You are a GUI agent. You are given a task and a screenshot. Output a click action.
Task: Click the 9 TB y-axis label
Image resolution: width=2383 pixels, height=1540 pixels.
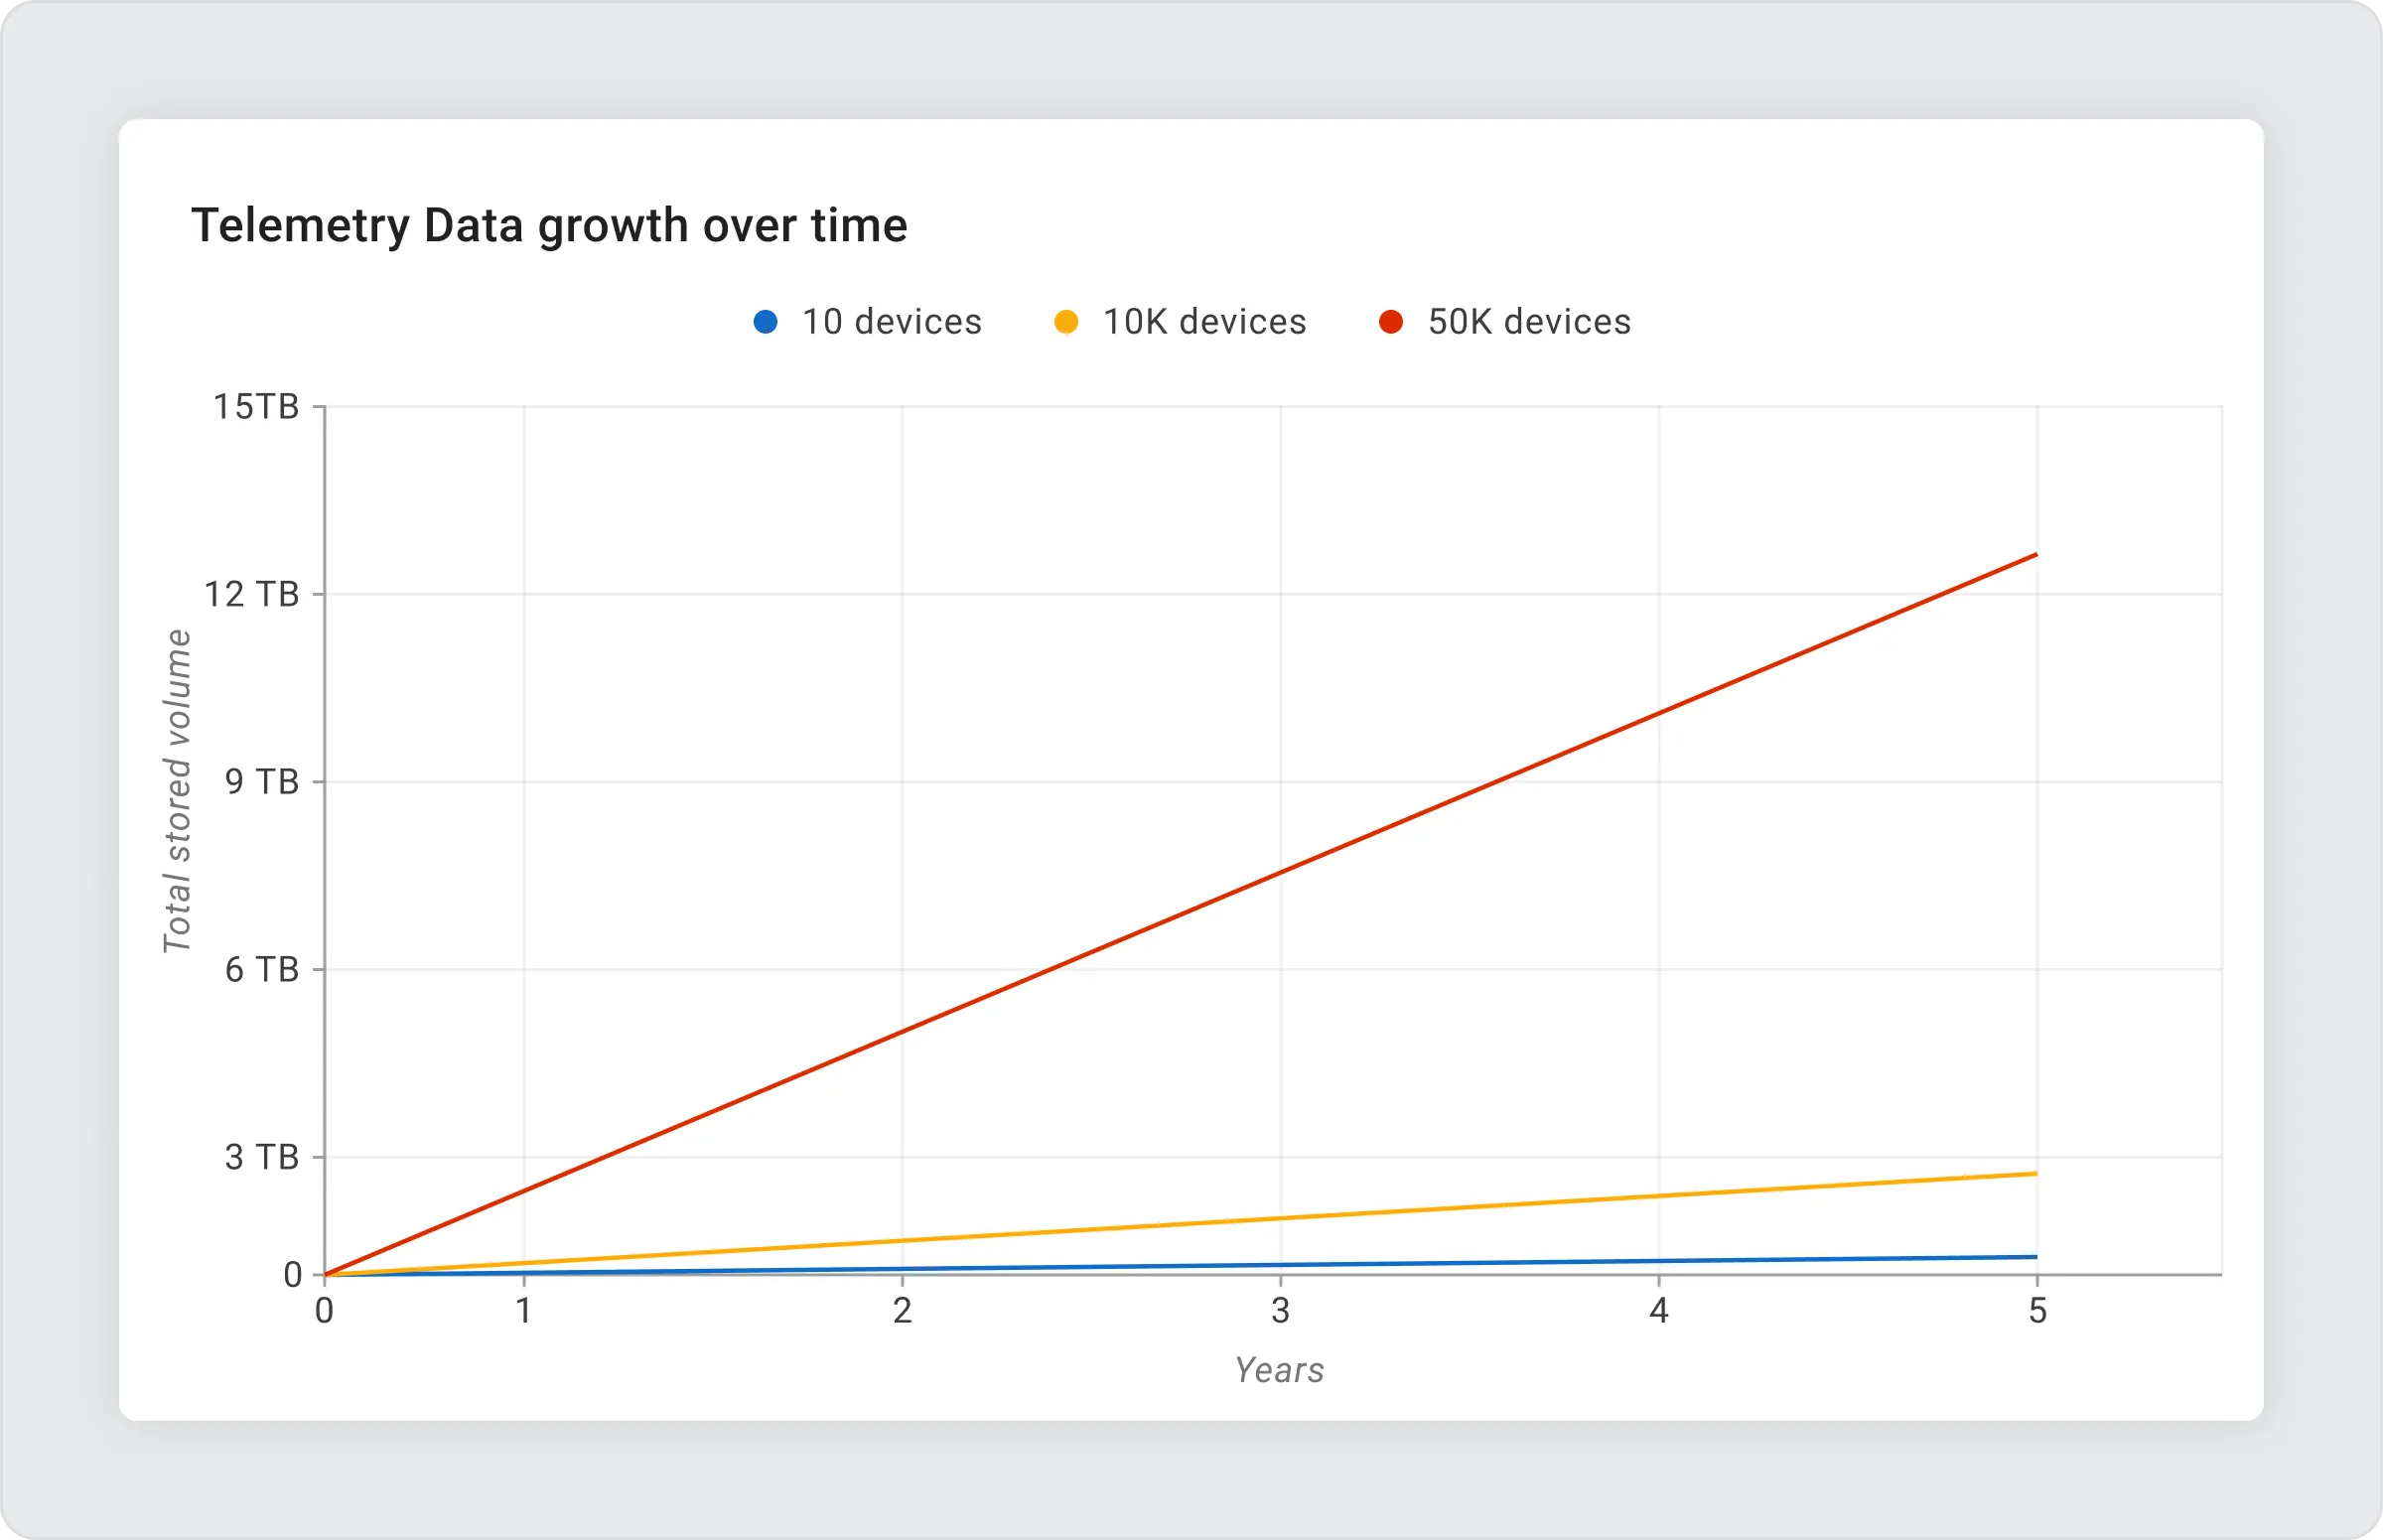pos(262,782)
